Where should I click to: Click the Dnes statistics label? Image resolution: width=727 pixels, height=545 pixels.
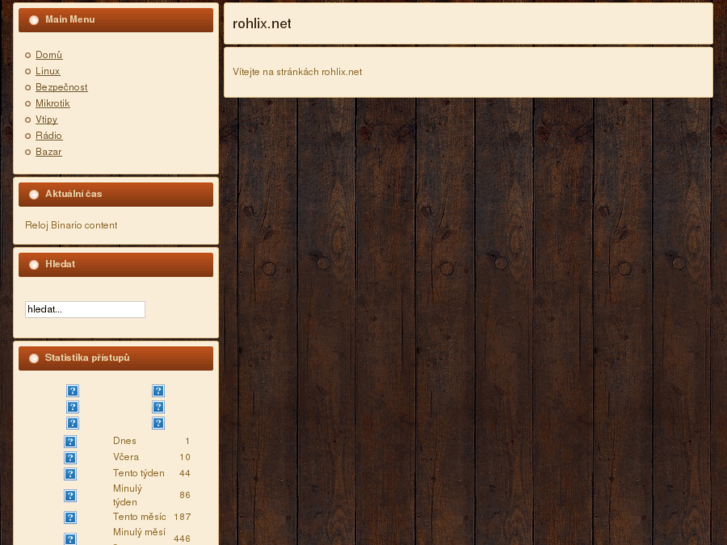tap(125, 441)
